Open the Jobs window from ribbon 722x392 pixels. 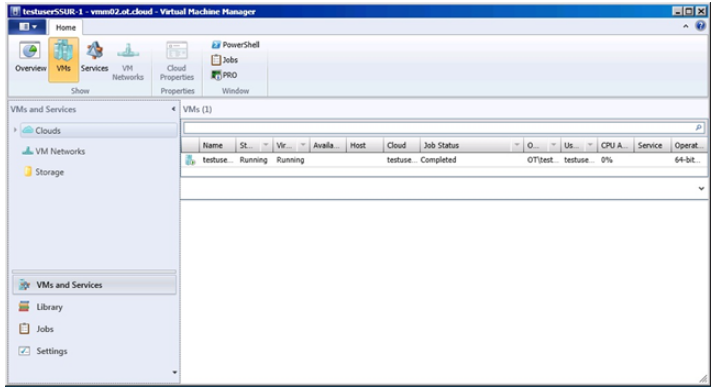coord(225,60)
